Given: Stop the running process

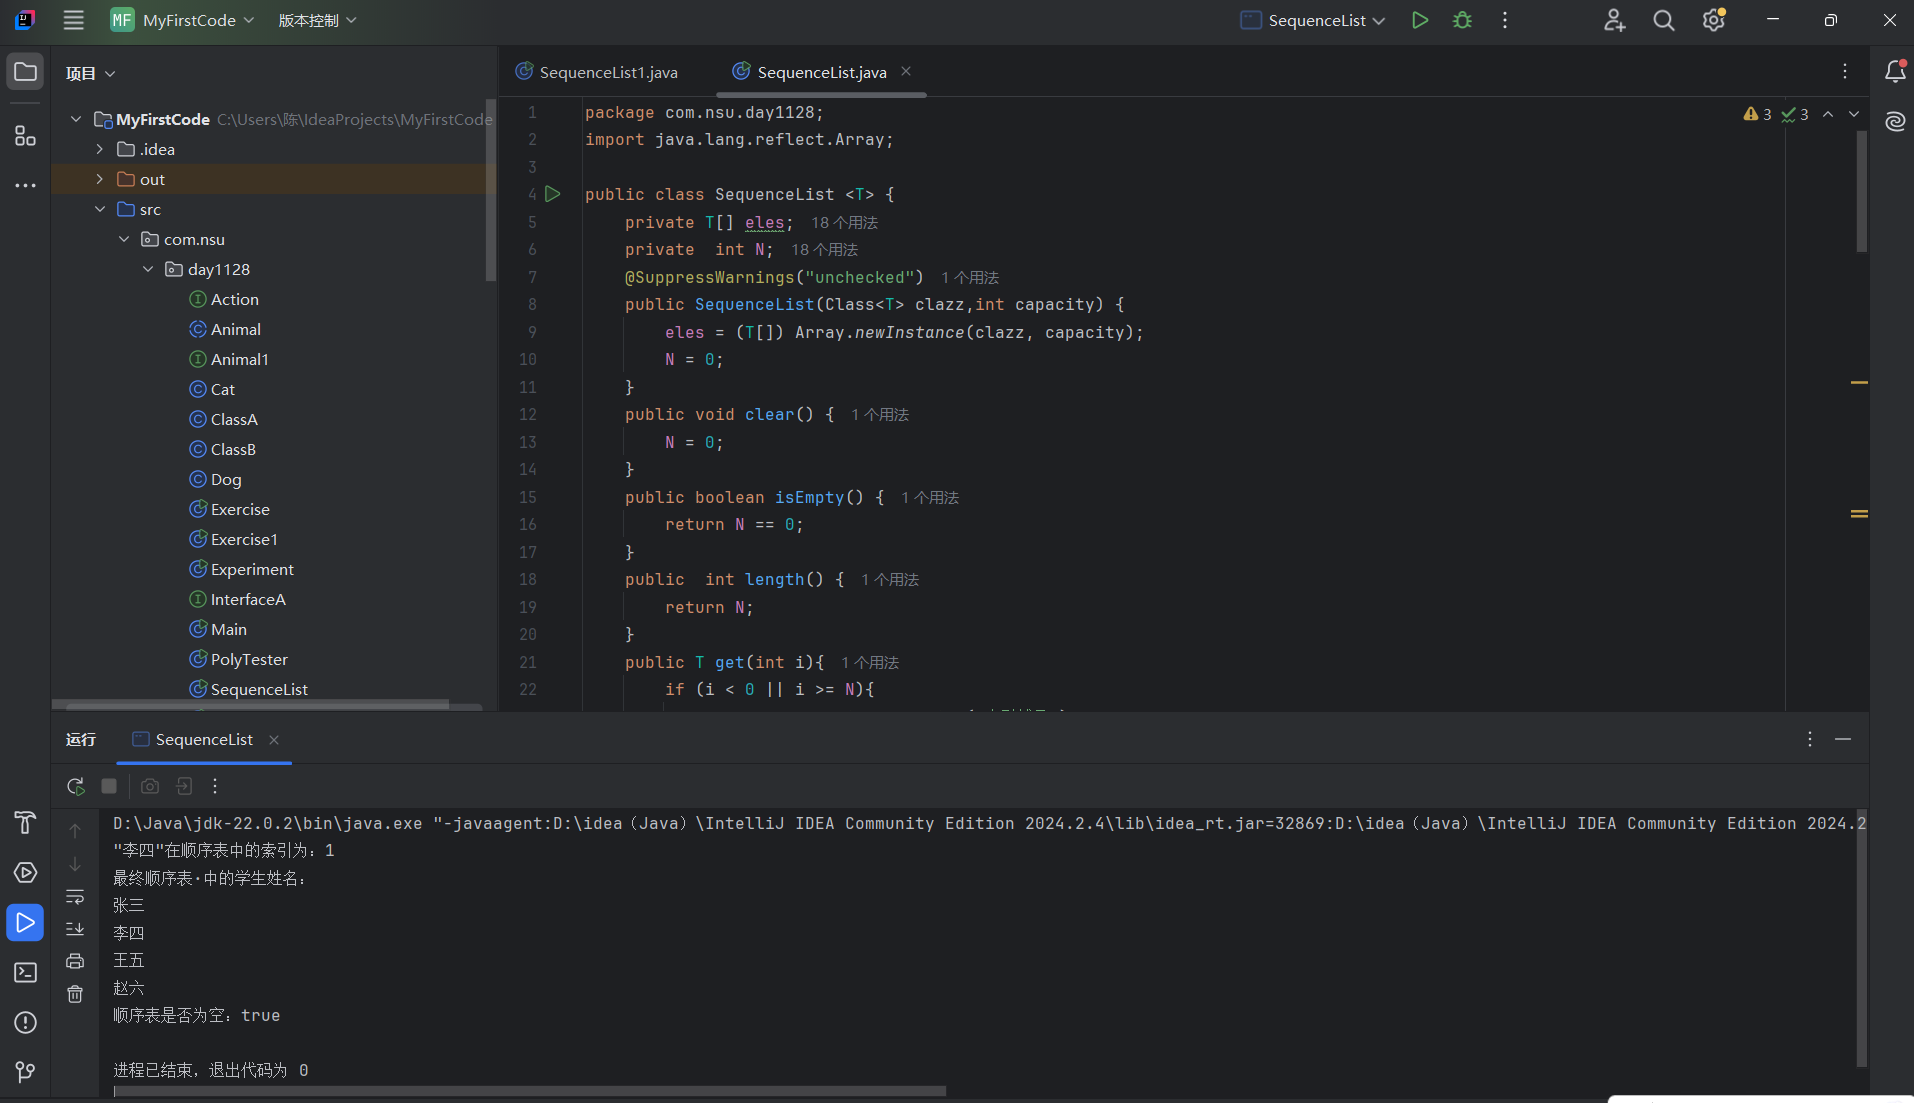Looking at the screenshot, I should [109, 786].
